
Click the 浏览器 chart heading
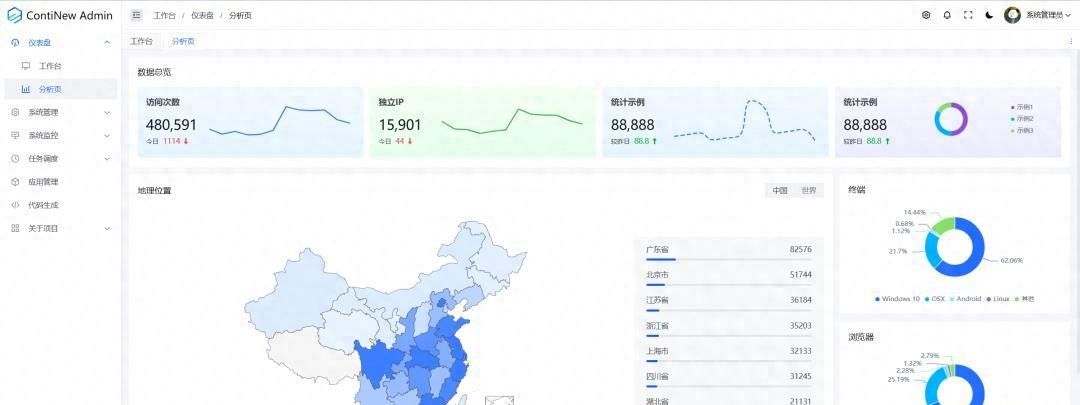(x=861, y=338)
